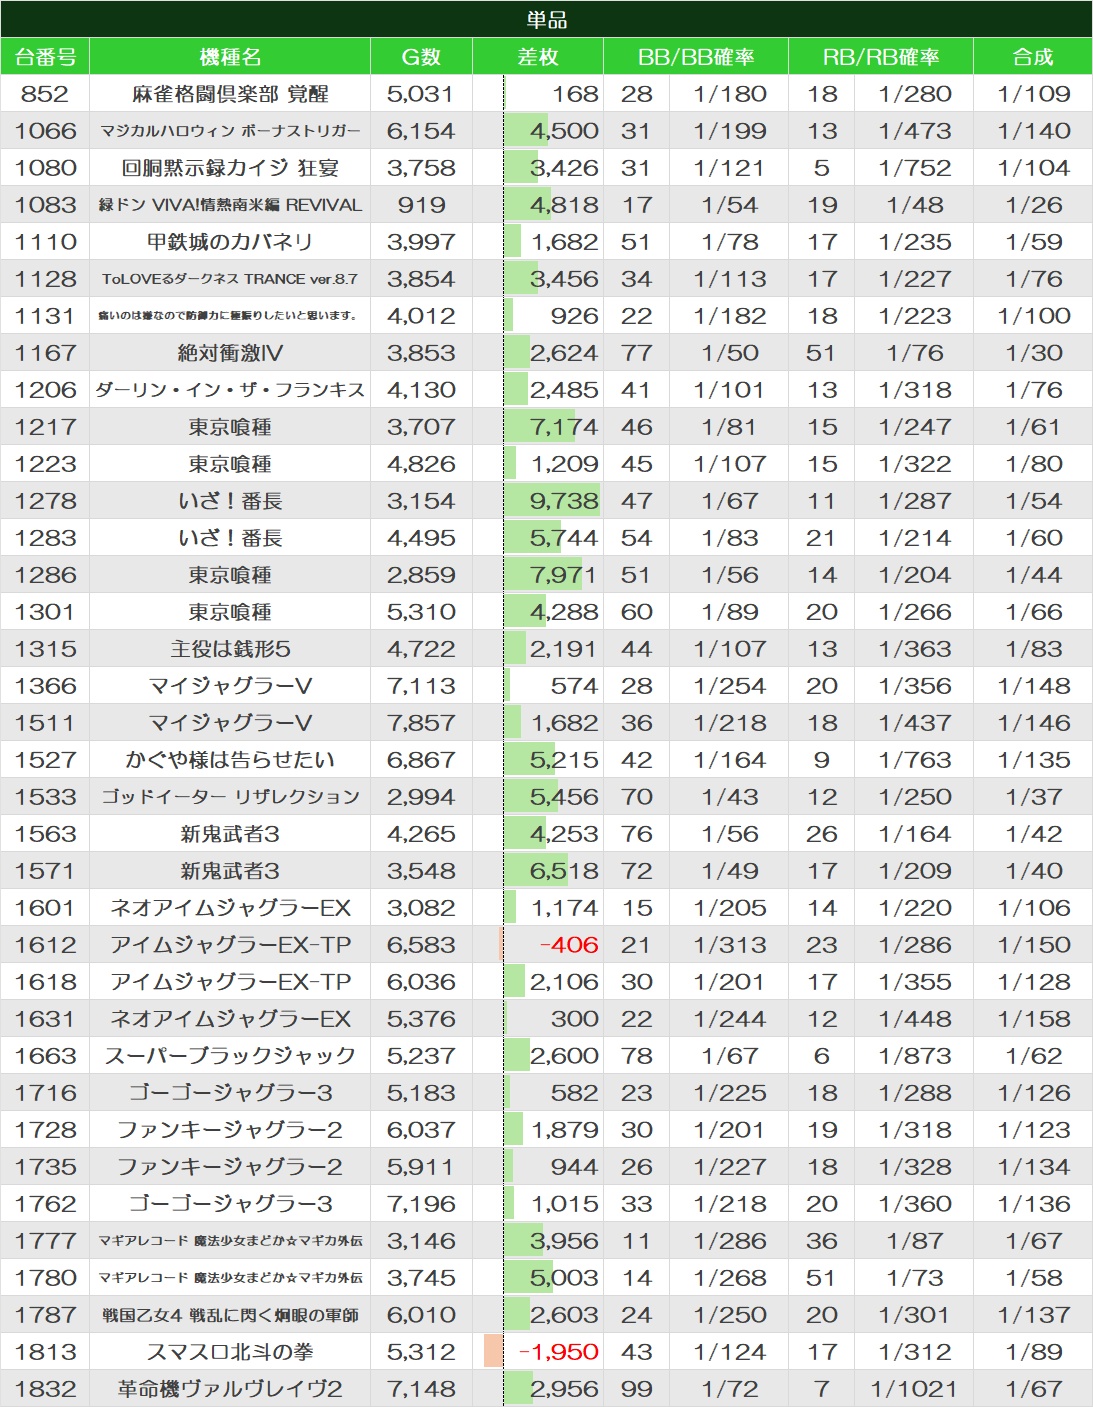The width and height of the screenshot is (1093, 1407).
Task: Click ゴーゴージャグラー3 in row 1716
Action: pos(230,1093)
